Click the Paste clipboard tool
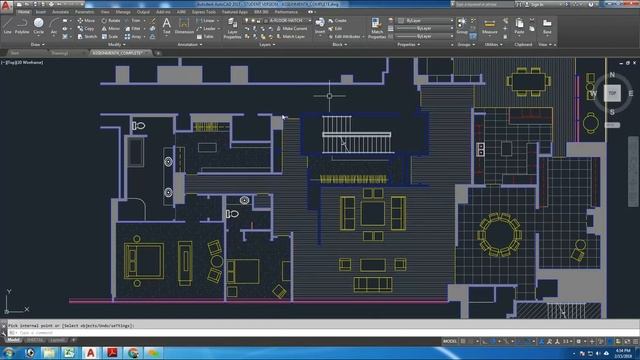Image resolution: width=640 pixels, height=360 pixels. click(x=519, y=26)
